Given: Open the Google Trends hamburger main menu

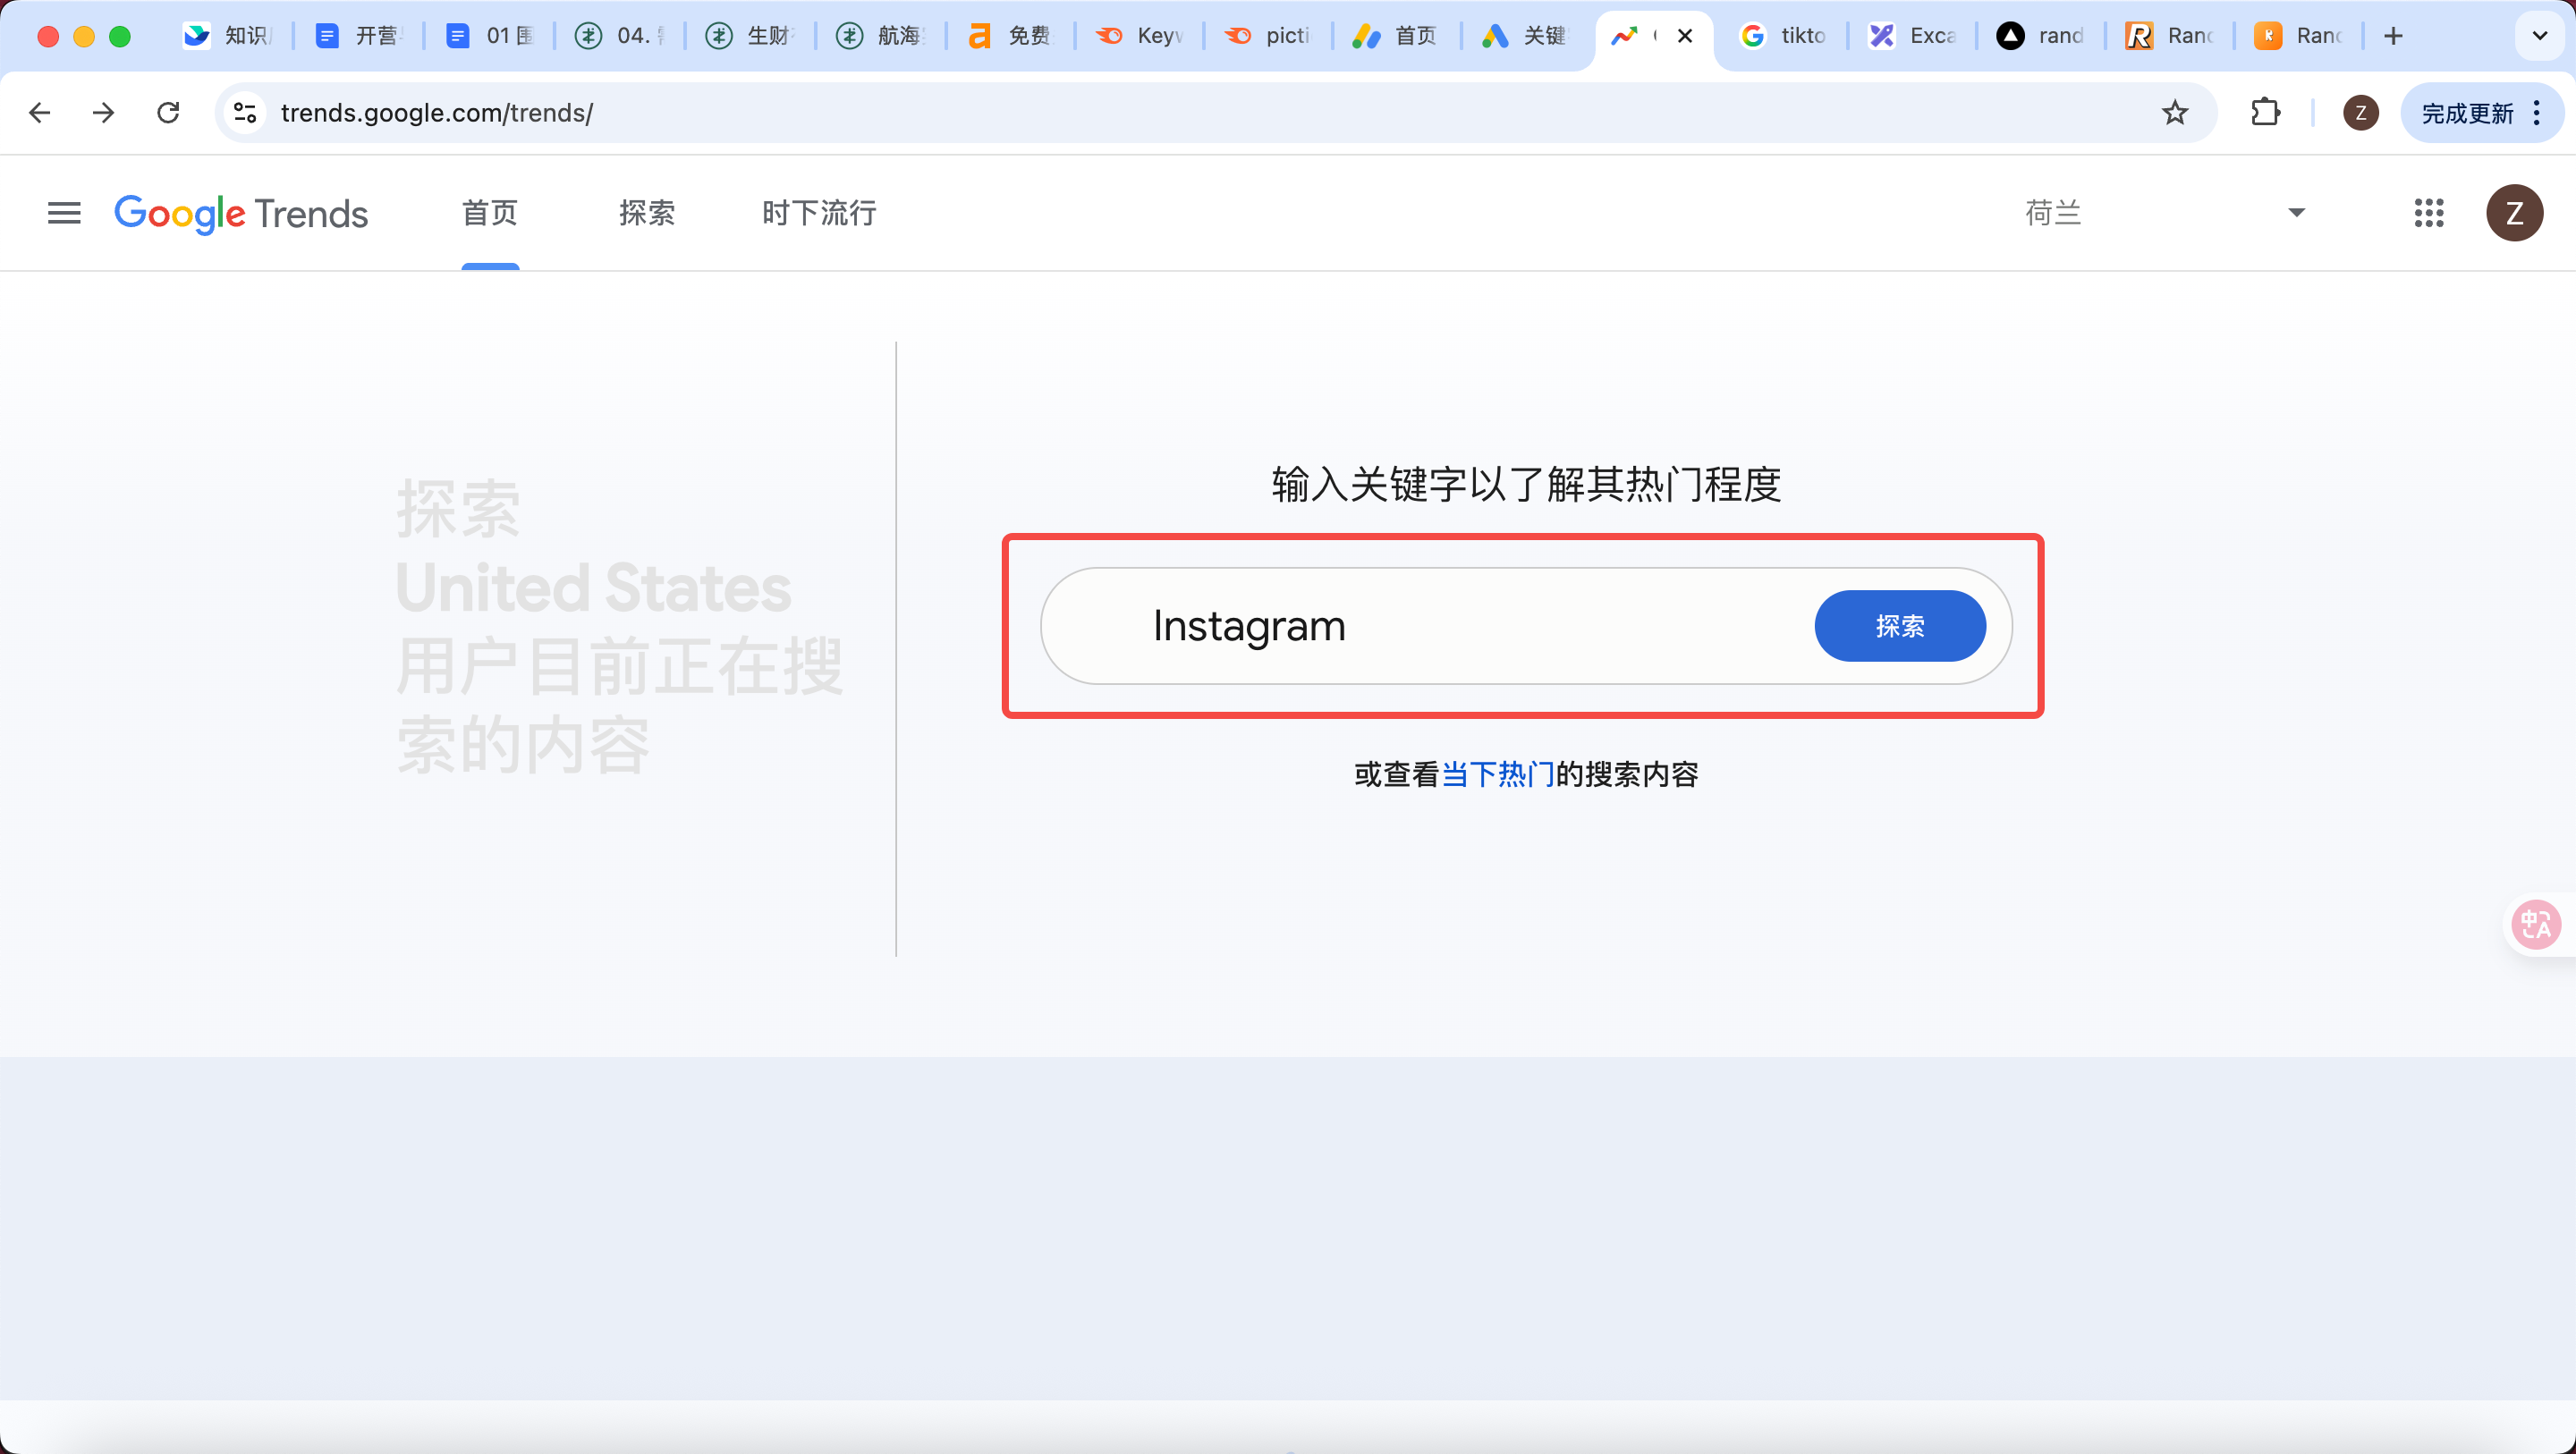Looking at the screenshot, I should [64, 213].
